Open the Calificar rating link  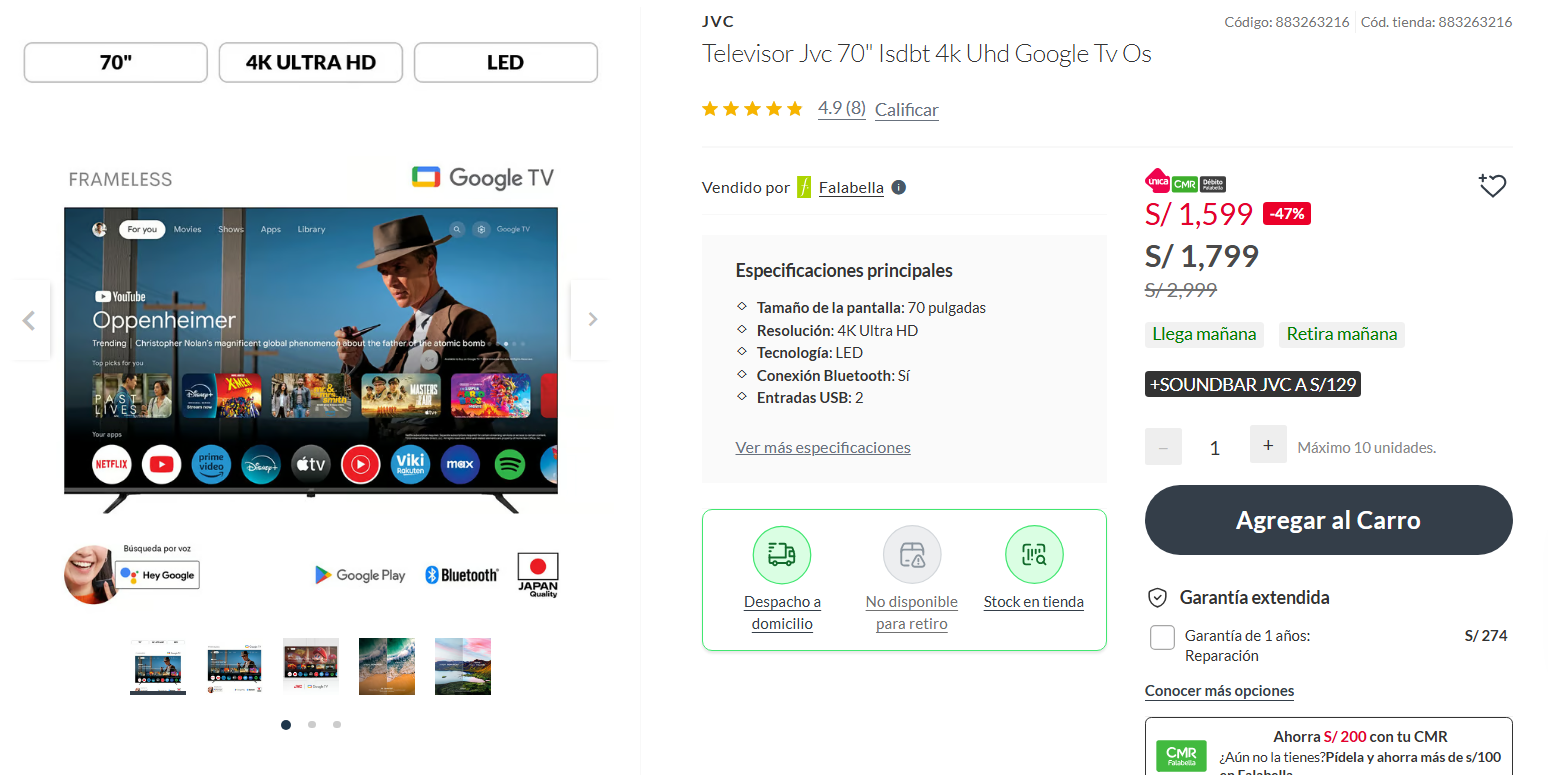906,110
